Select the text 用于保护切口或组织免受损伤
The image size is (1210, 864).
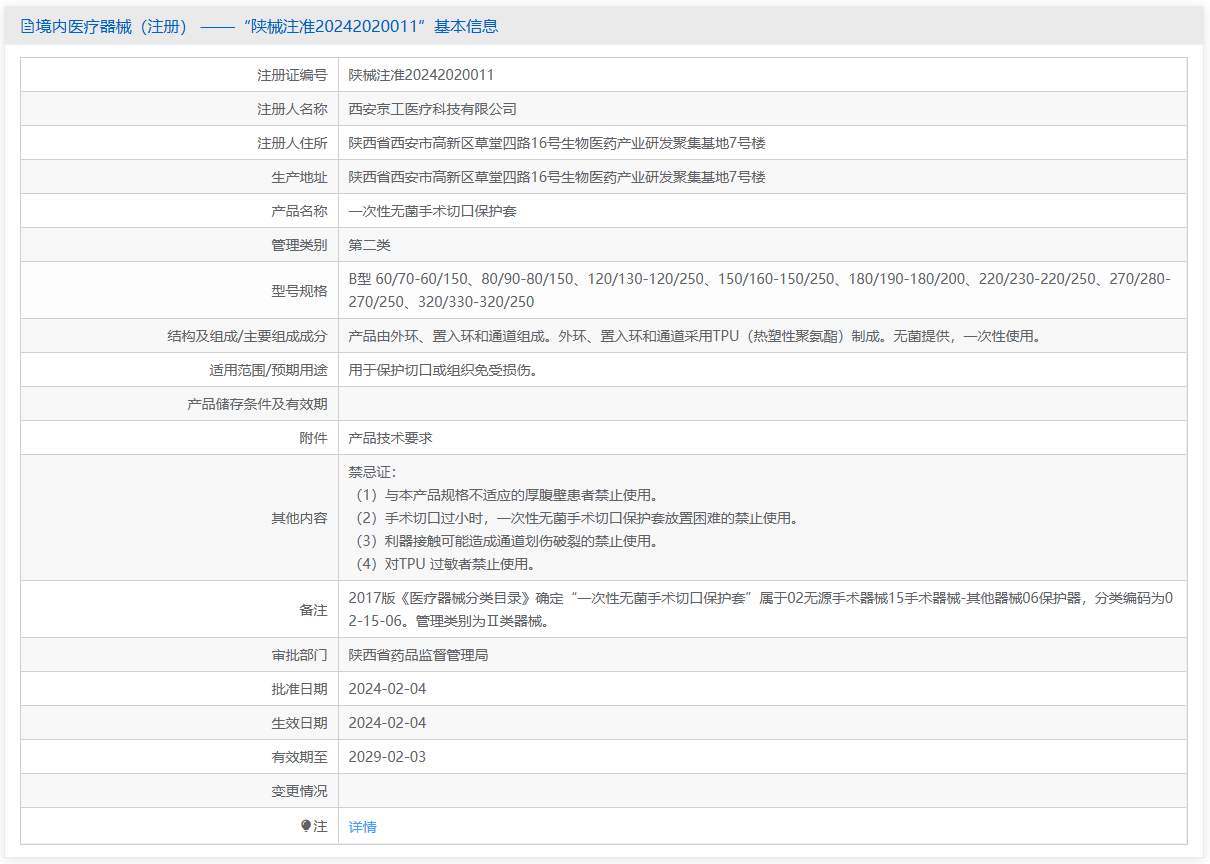click(x=446, y=370)
